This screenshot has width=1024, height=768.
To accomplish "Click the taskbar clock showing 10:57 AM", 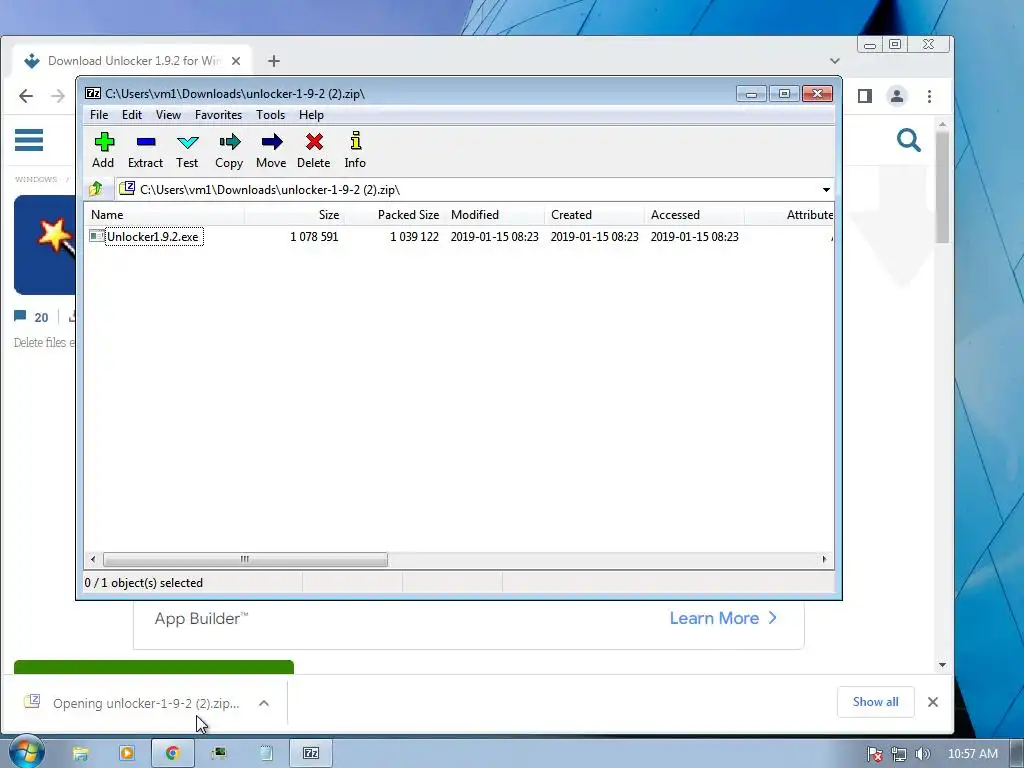I will click(x=972, y=754).
